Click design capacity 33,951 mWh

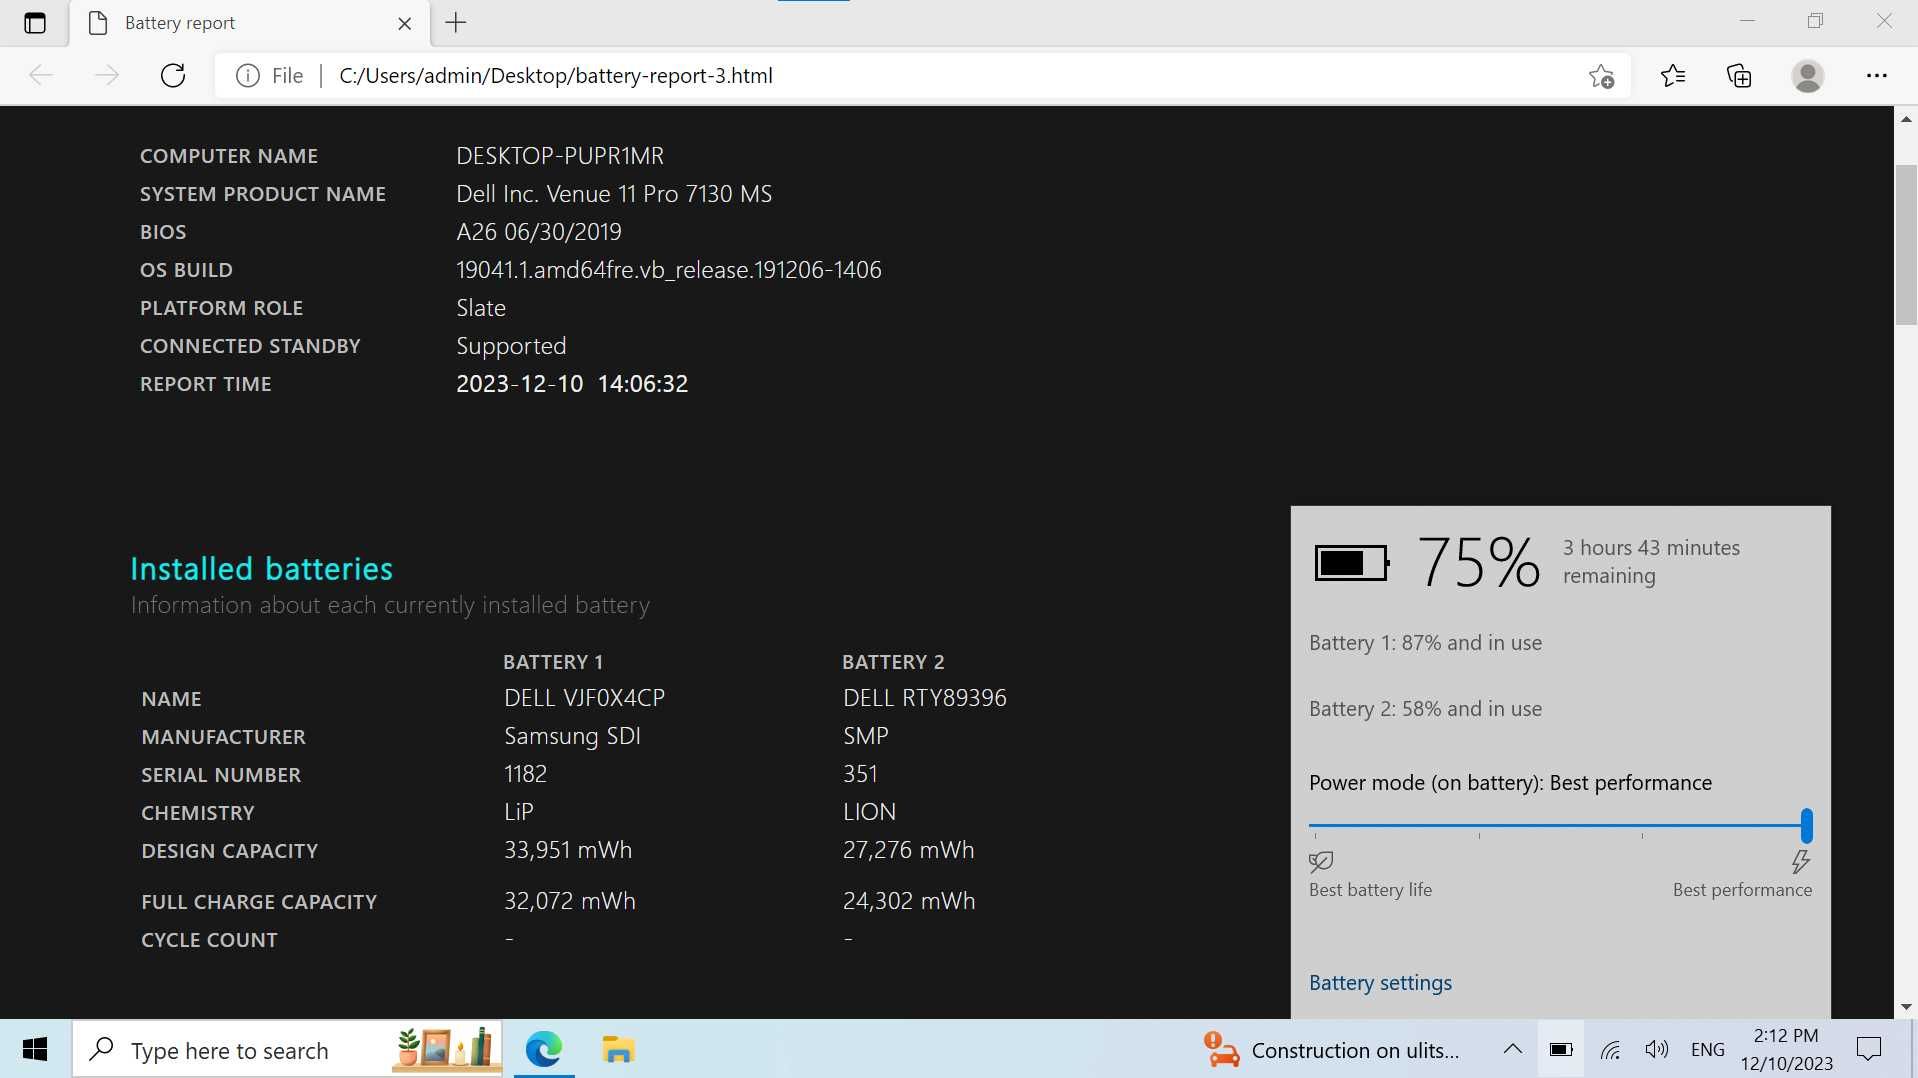click(568, 850)
